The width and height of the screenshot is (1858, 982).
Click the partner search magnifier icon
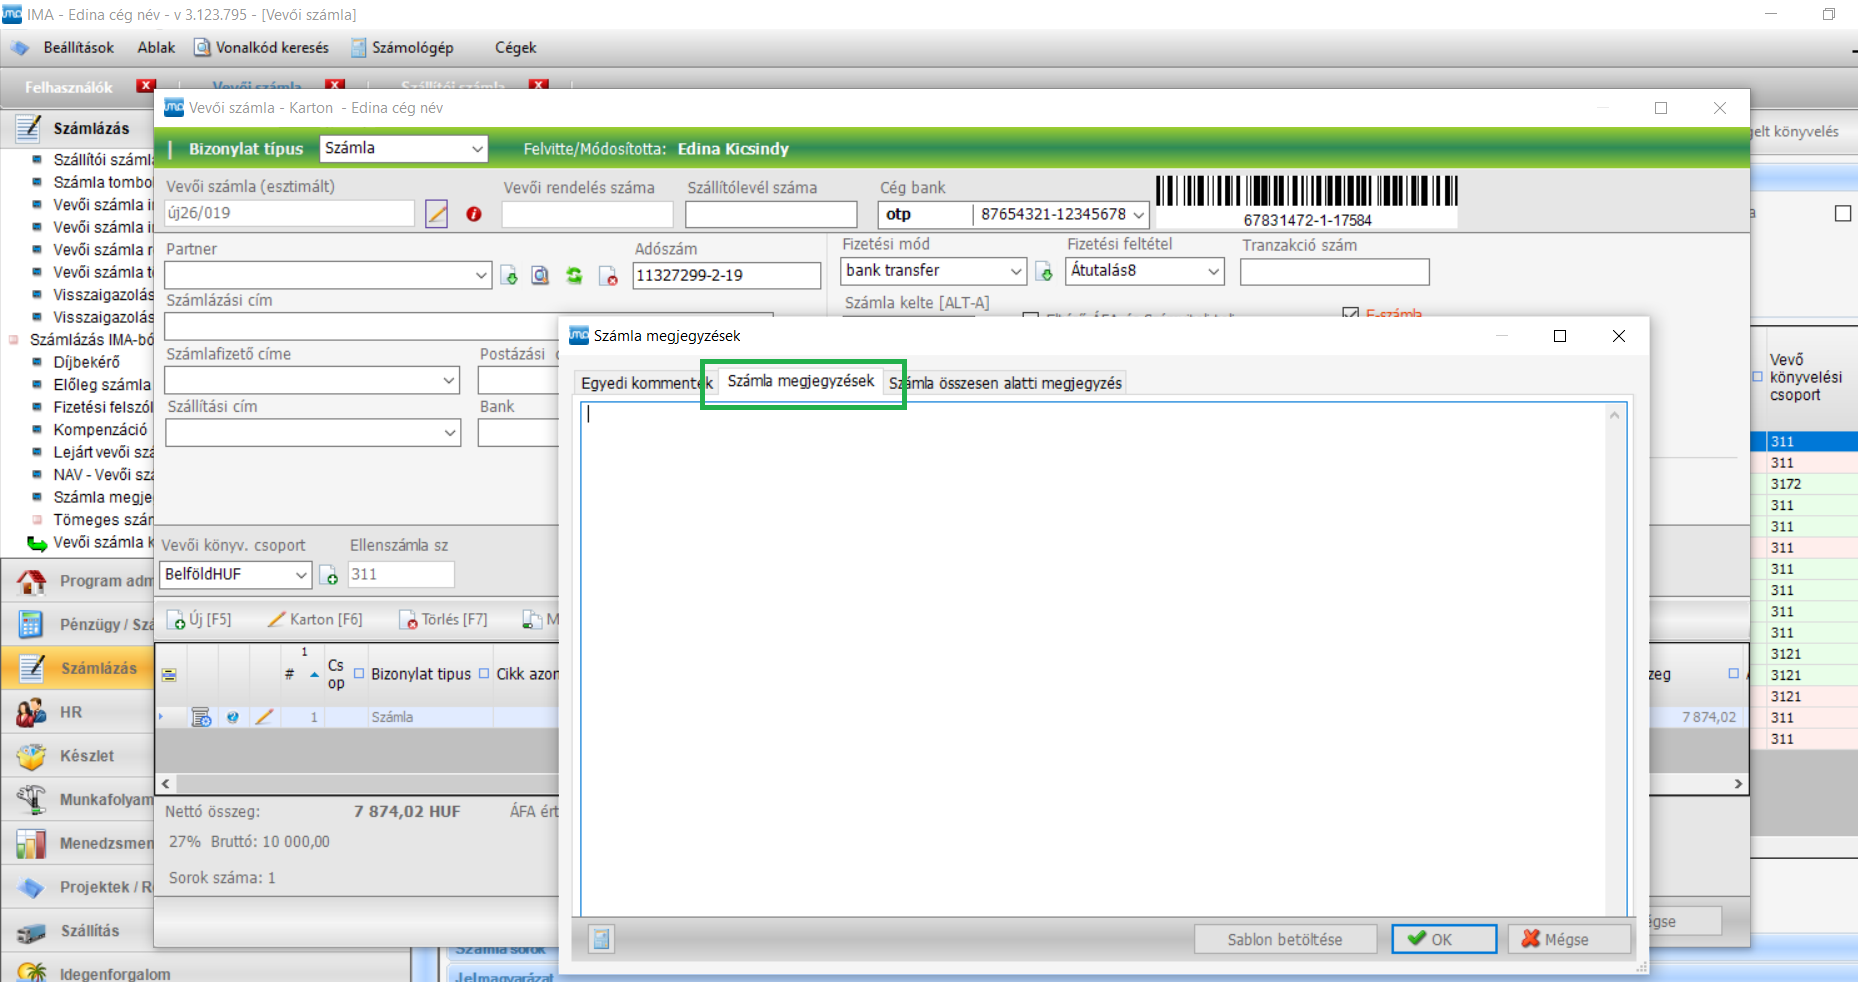pos(540,276)
